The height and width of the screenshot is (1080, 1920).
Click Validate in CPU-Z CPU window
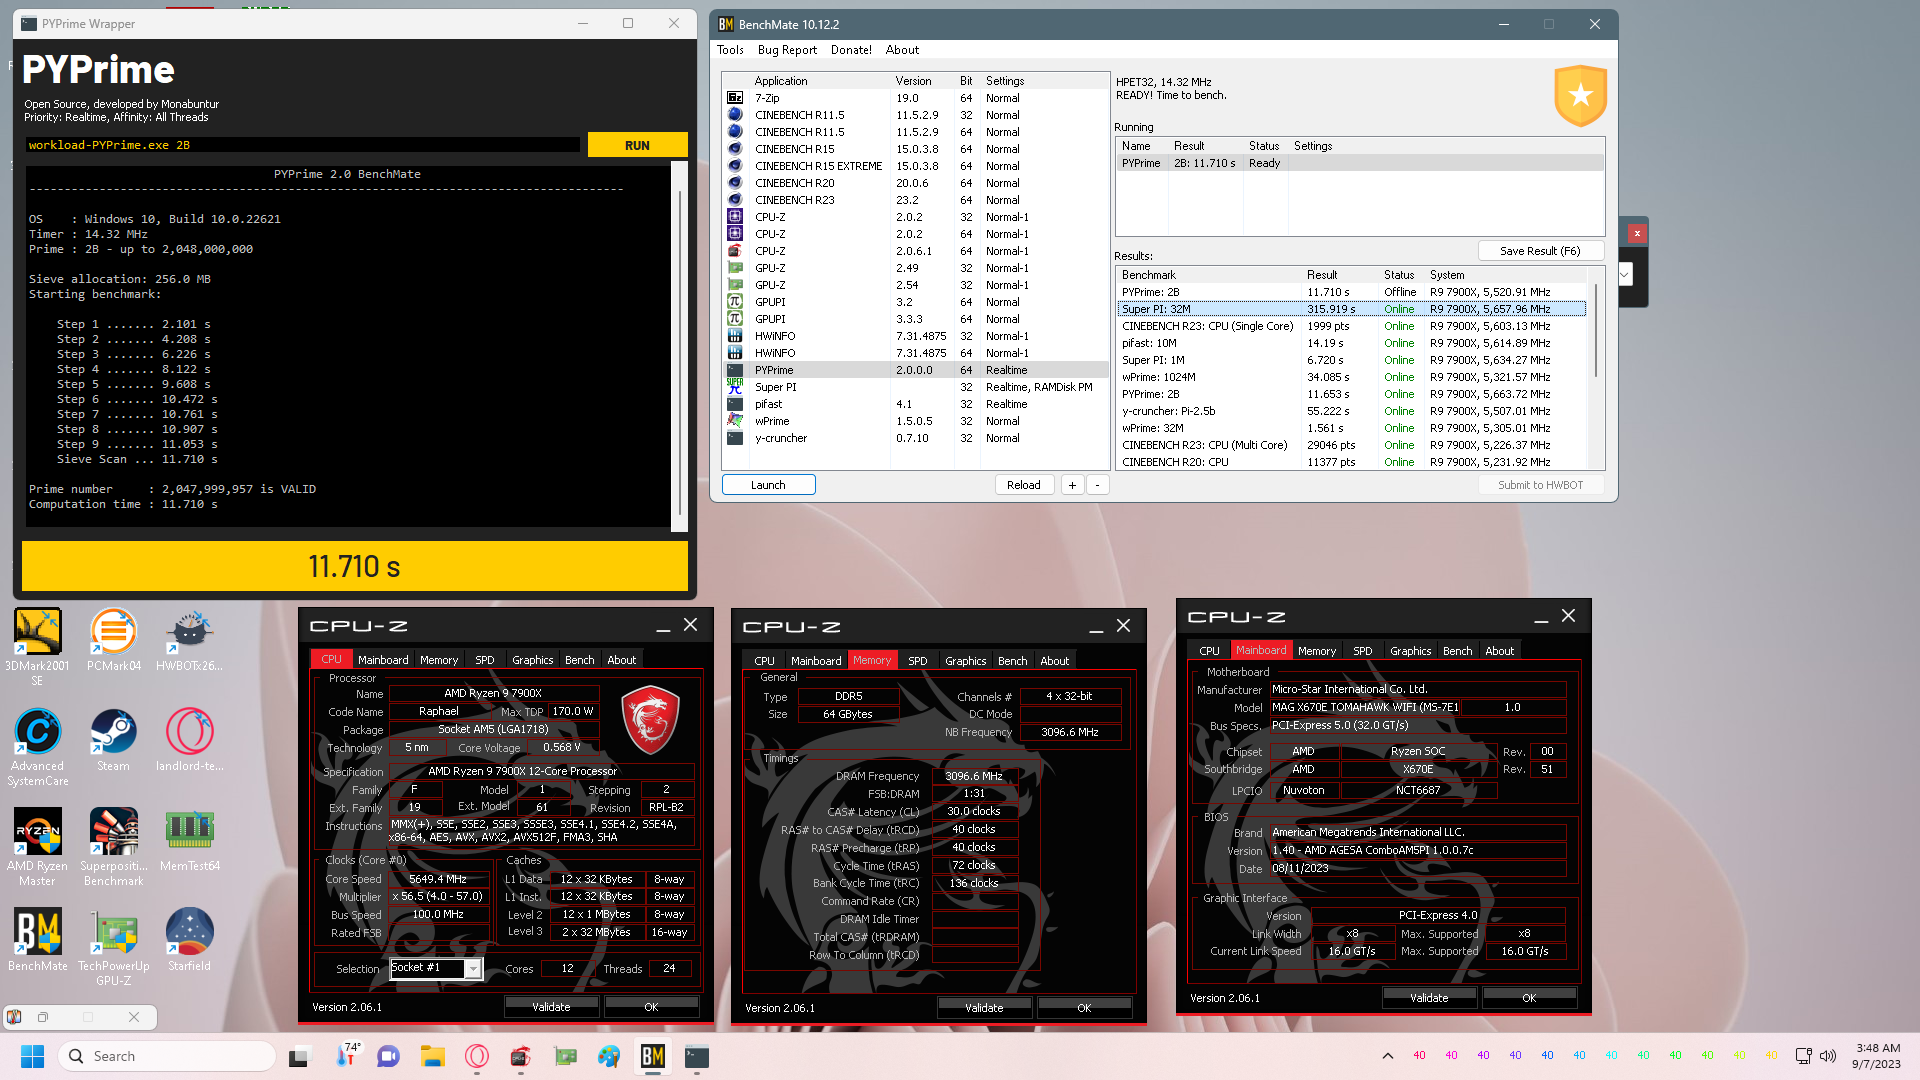pyautogui.click(x=551, y=1007)
